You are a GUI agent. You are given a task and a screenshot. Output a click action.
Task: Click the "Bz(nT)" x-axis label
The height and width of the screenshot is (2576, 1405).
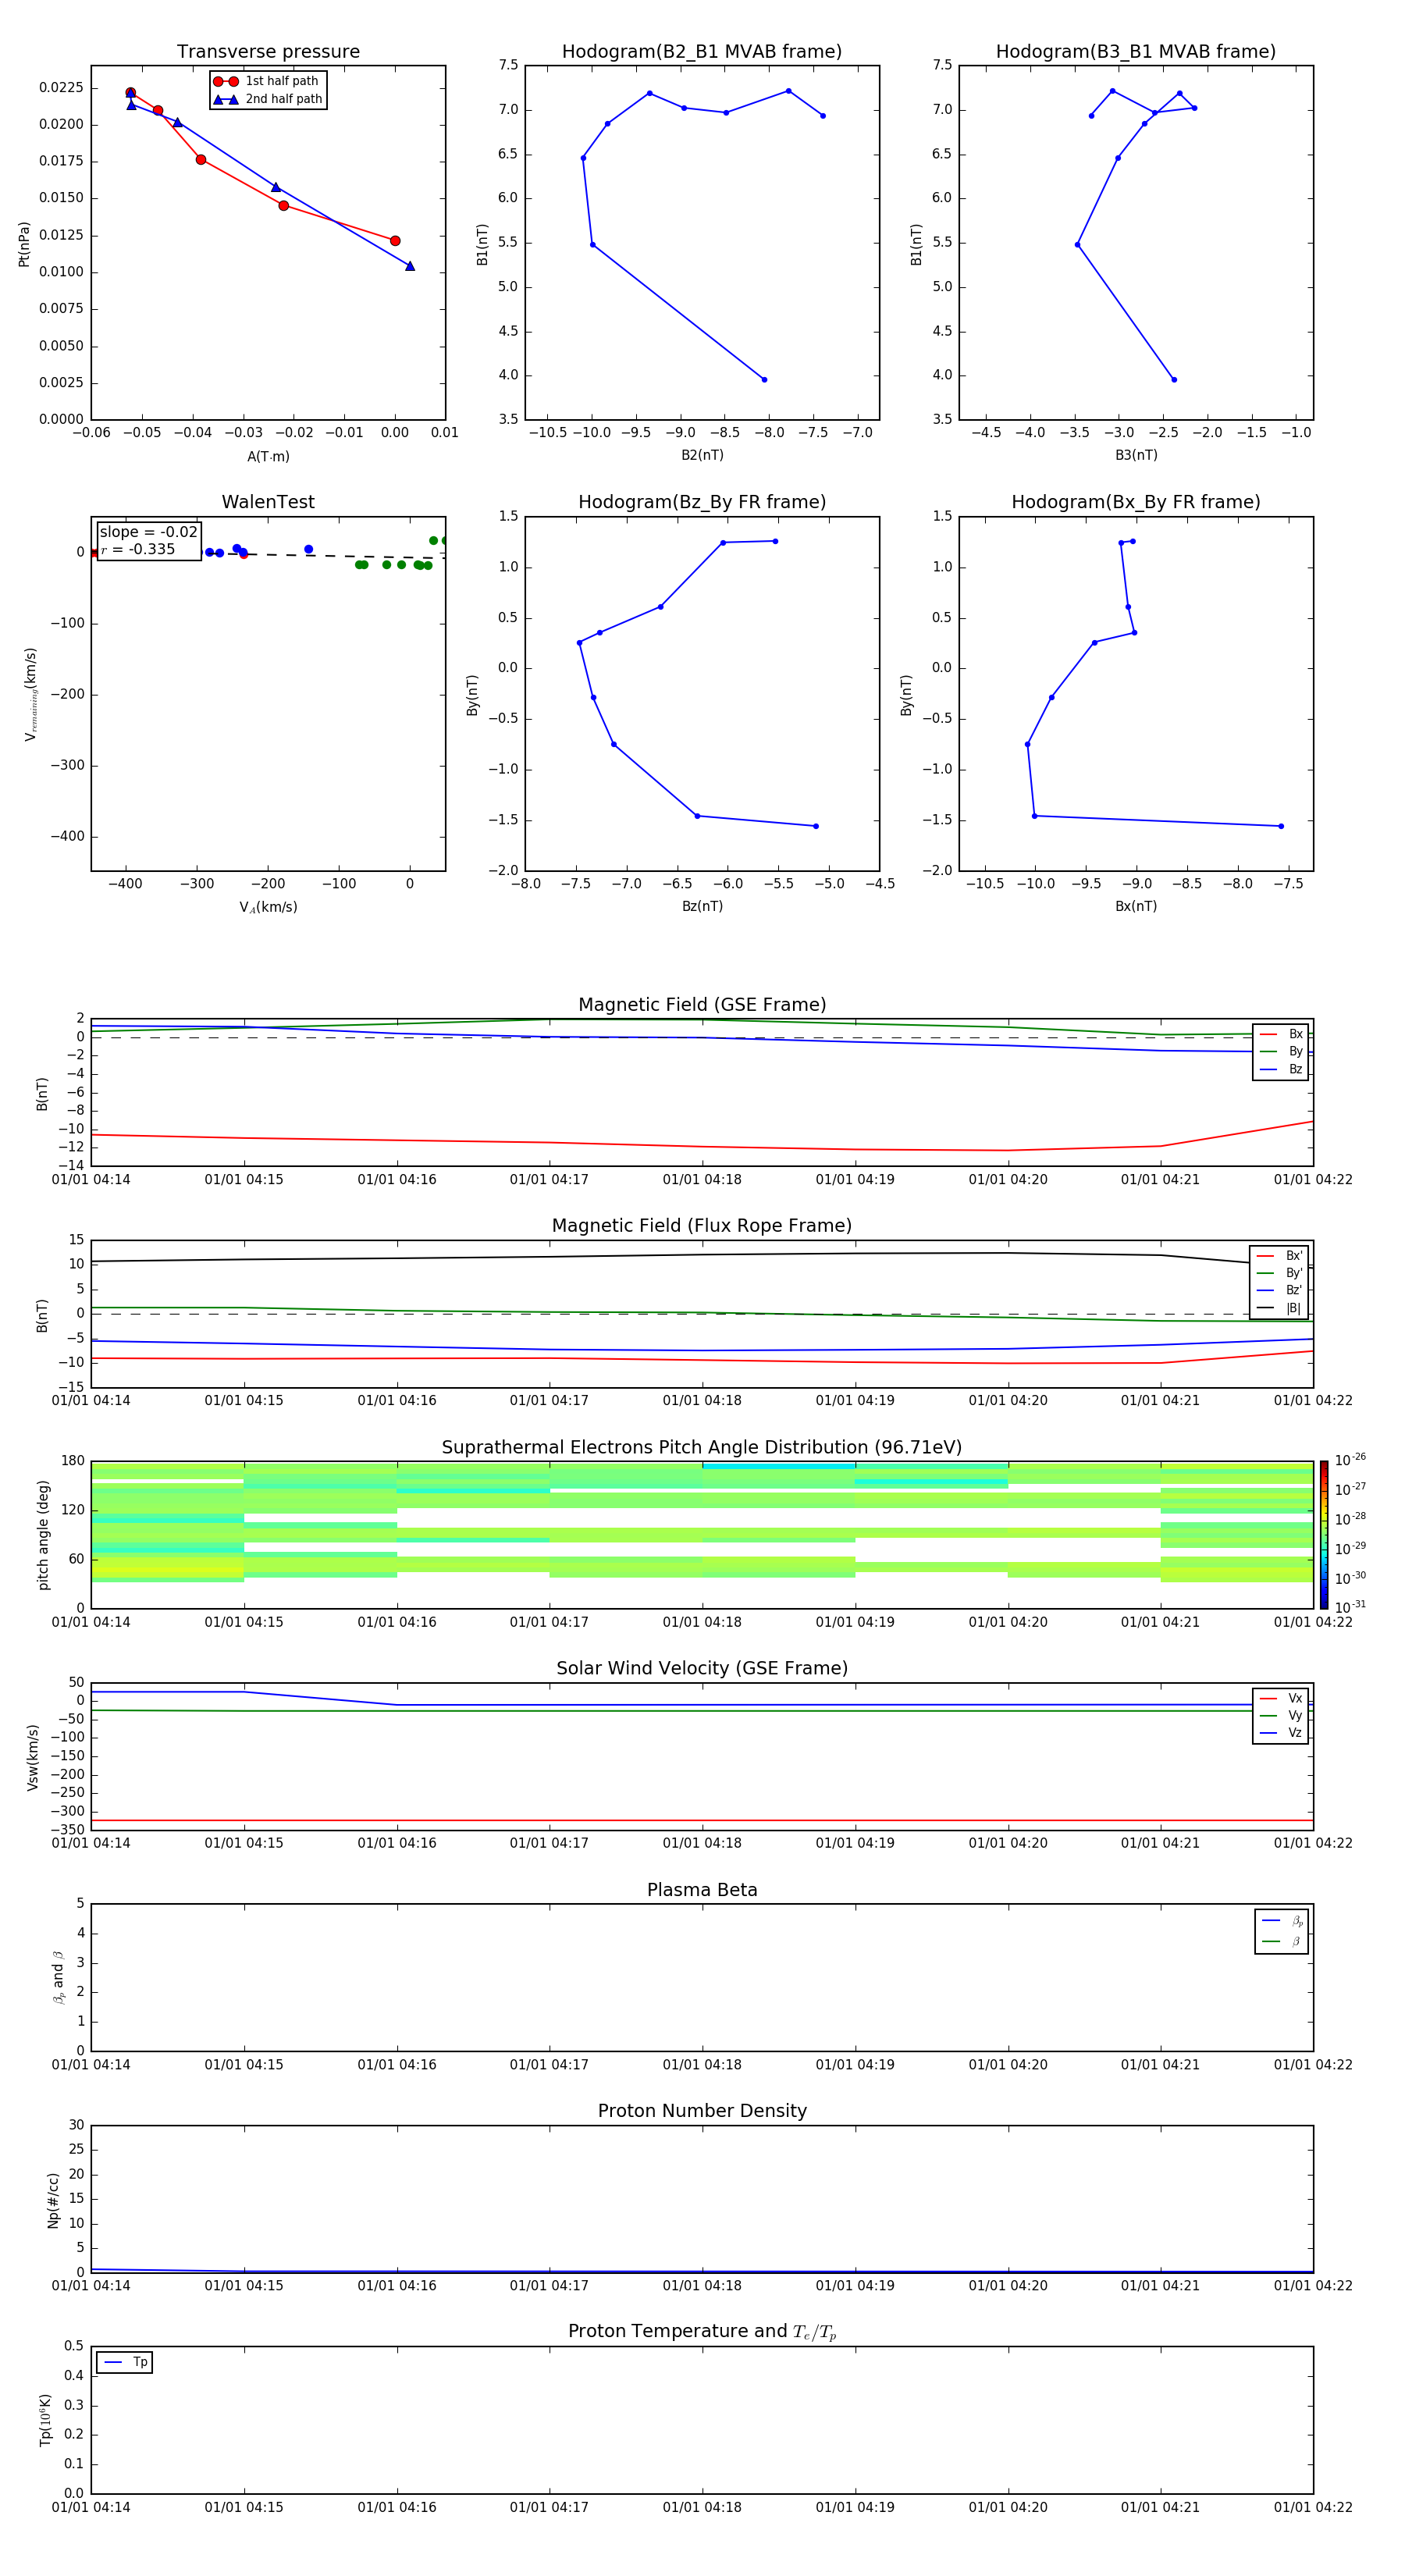click(x=702, y=906)
